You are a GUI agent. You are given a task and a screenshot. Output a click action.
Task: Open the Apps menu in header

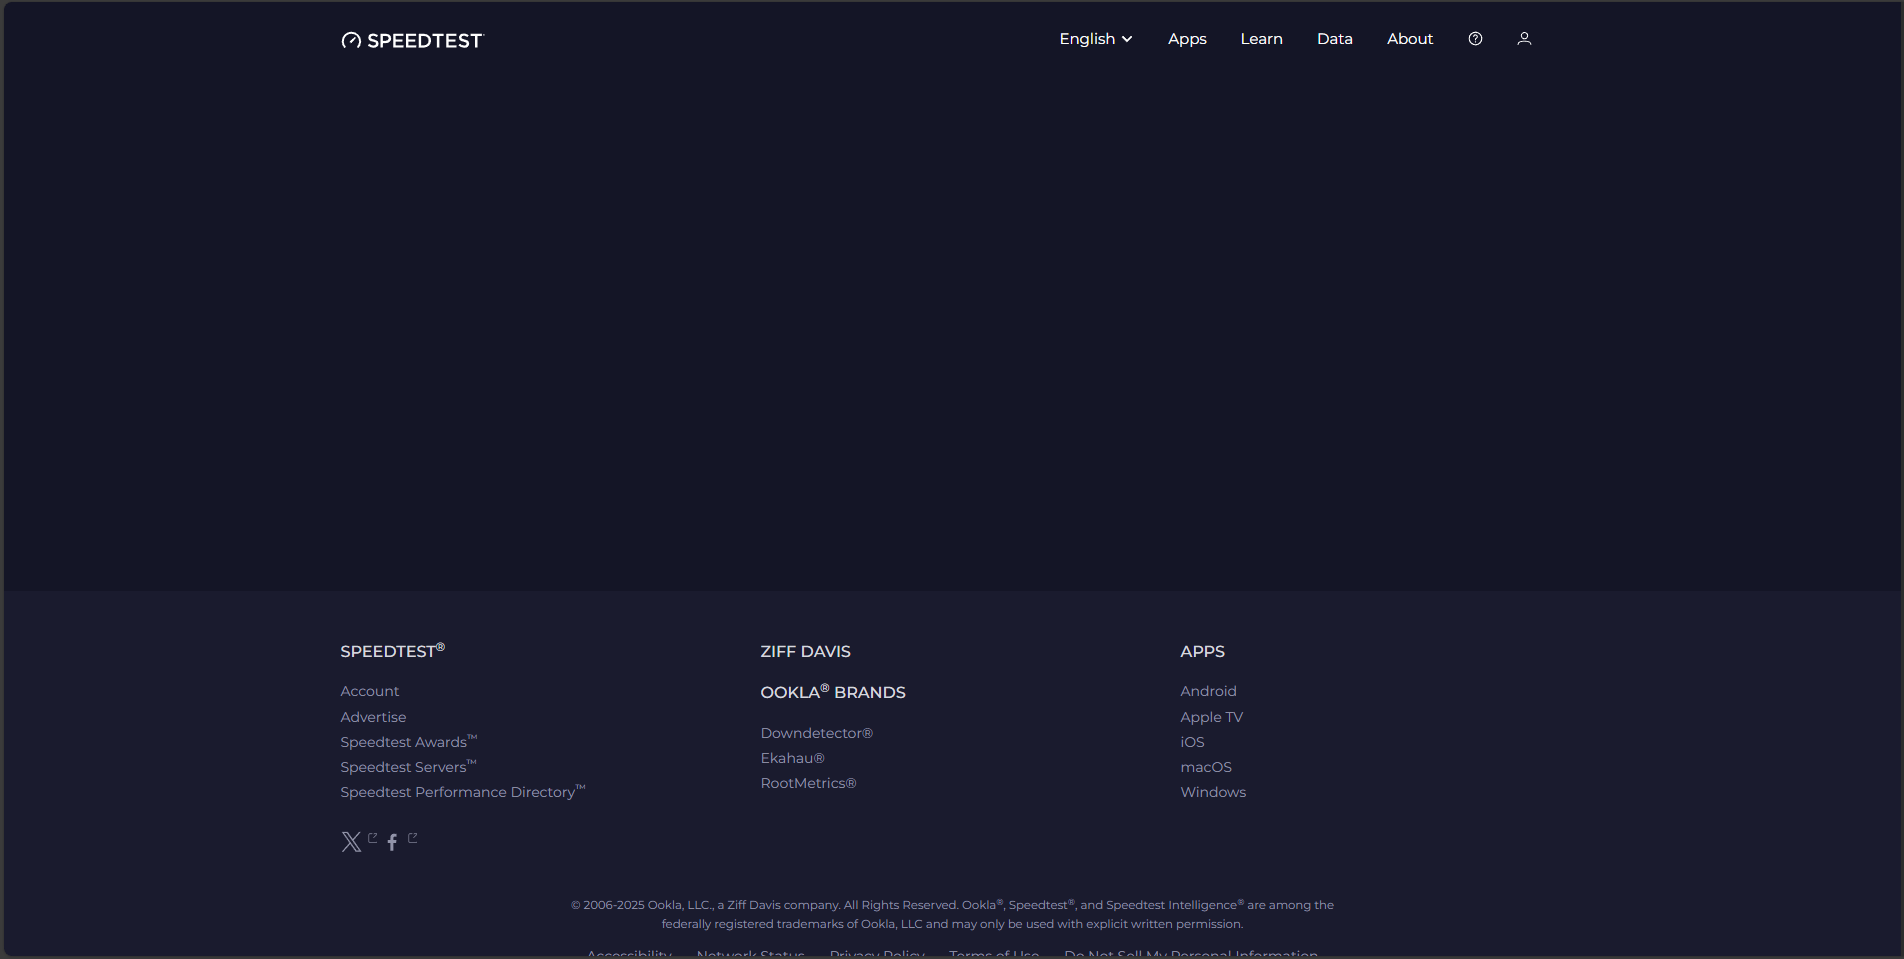[x=1187, y=39]
